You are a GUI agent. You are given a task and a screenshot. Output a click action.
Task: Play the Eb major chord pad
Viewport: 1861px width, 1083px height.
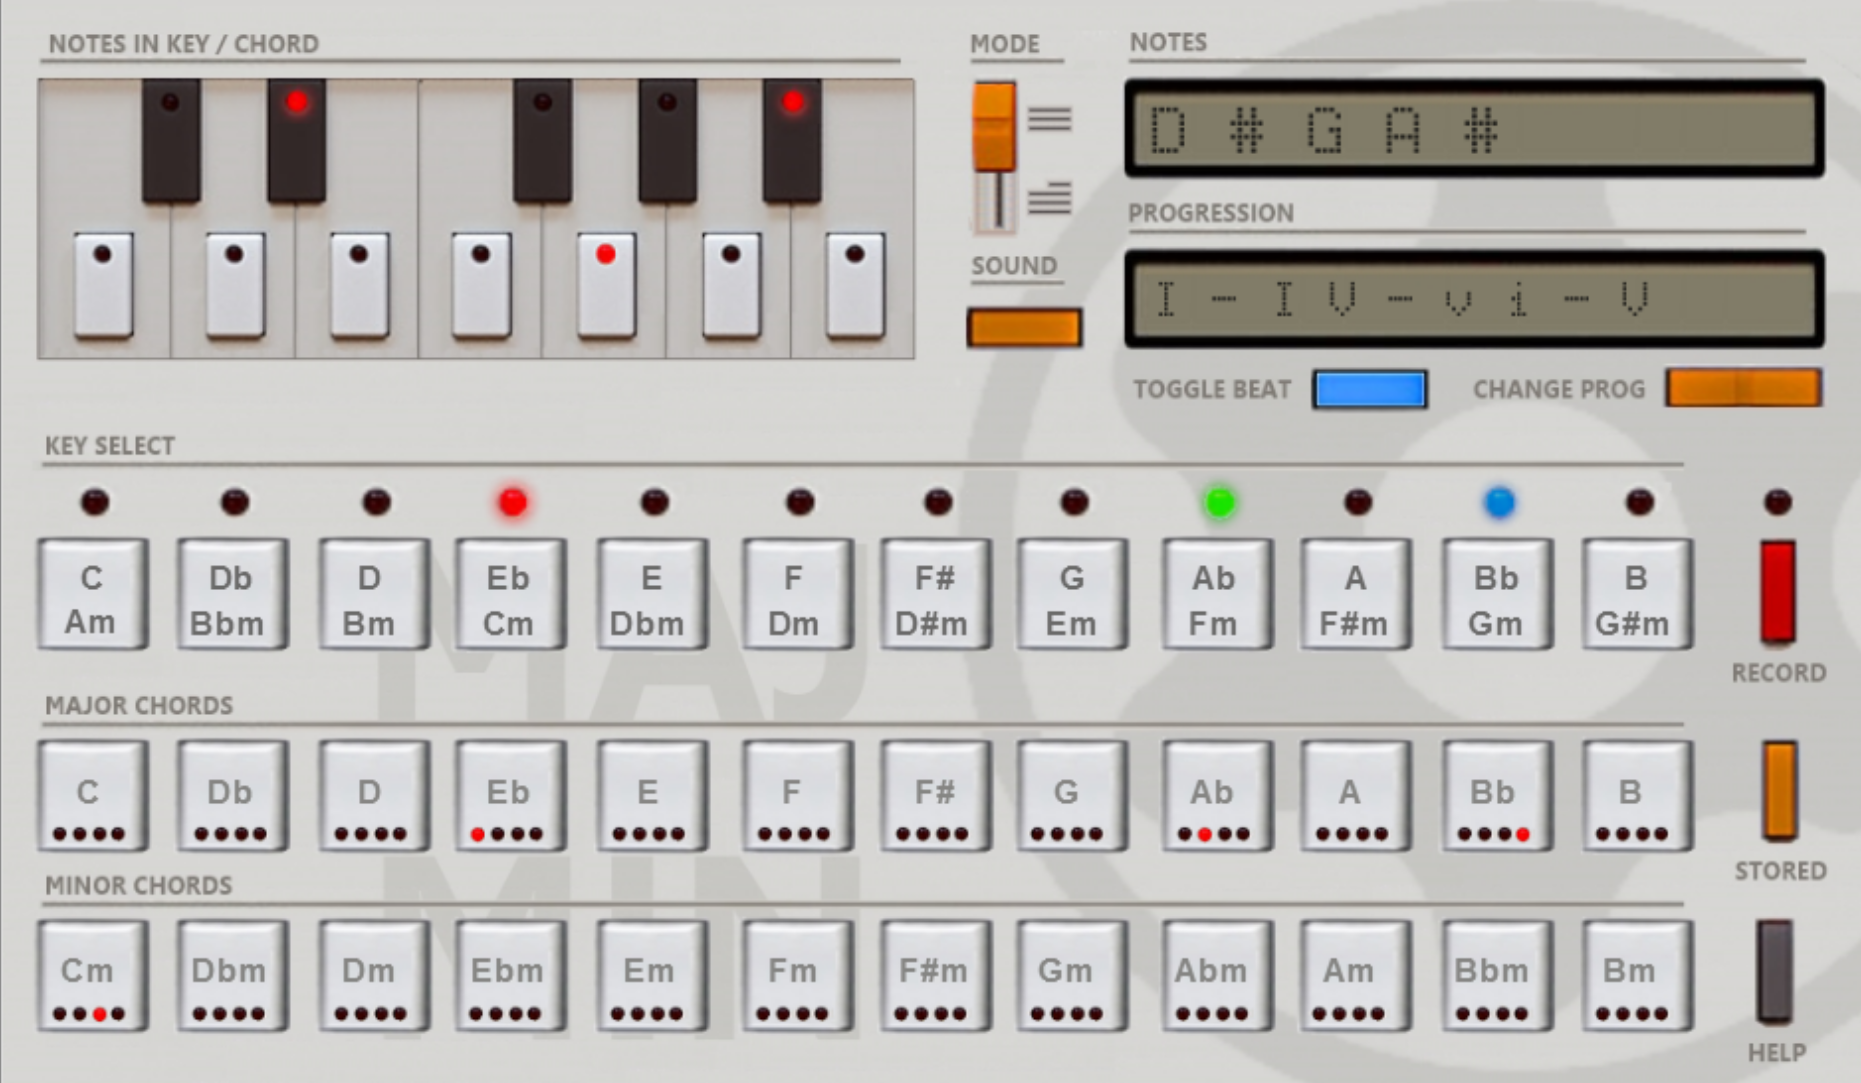pyautogui.click(x=511, y=796)
